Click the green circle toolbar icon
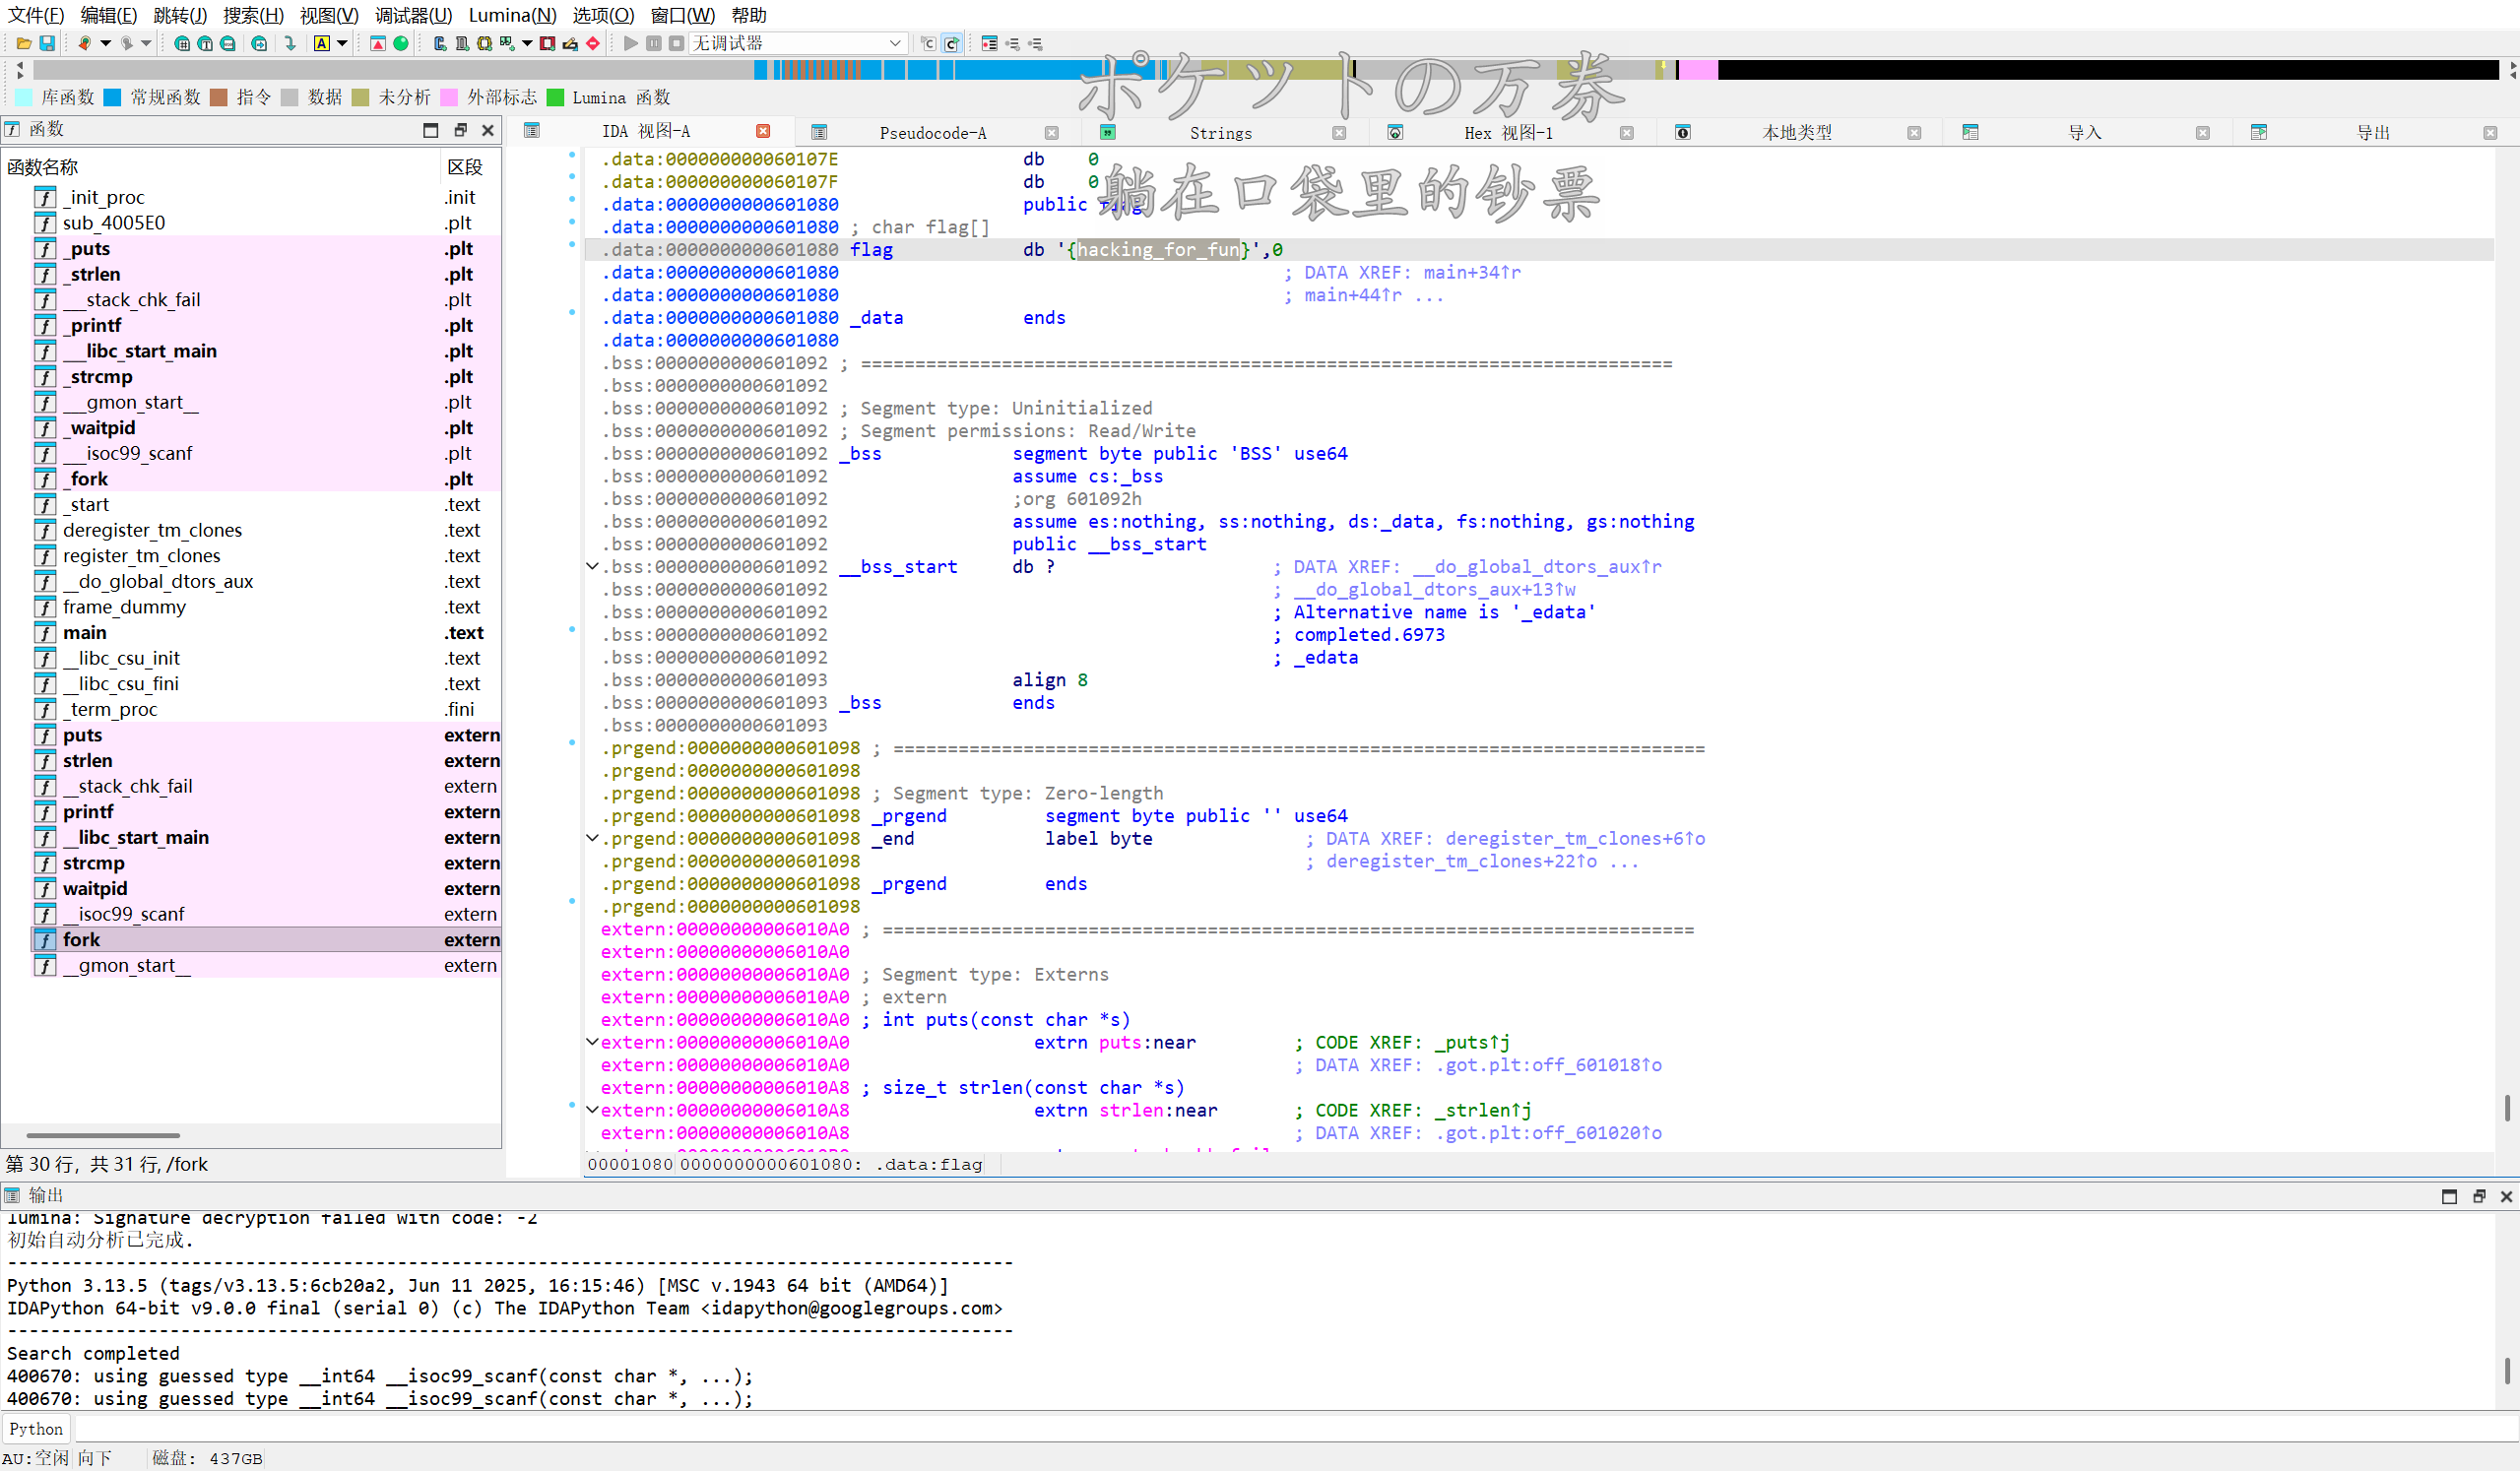 pyautogui.click(x=401, y=43)
